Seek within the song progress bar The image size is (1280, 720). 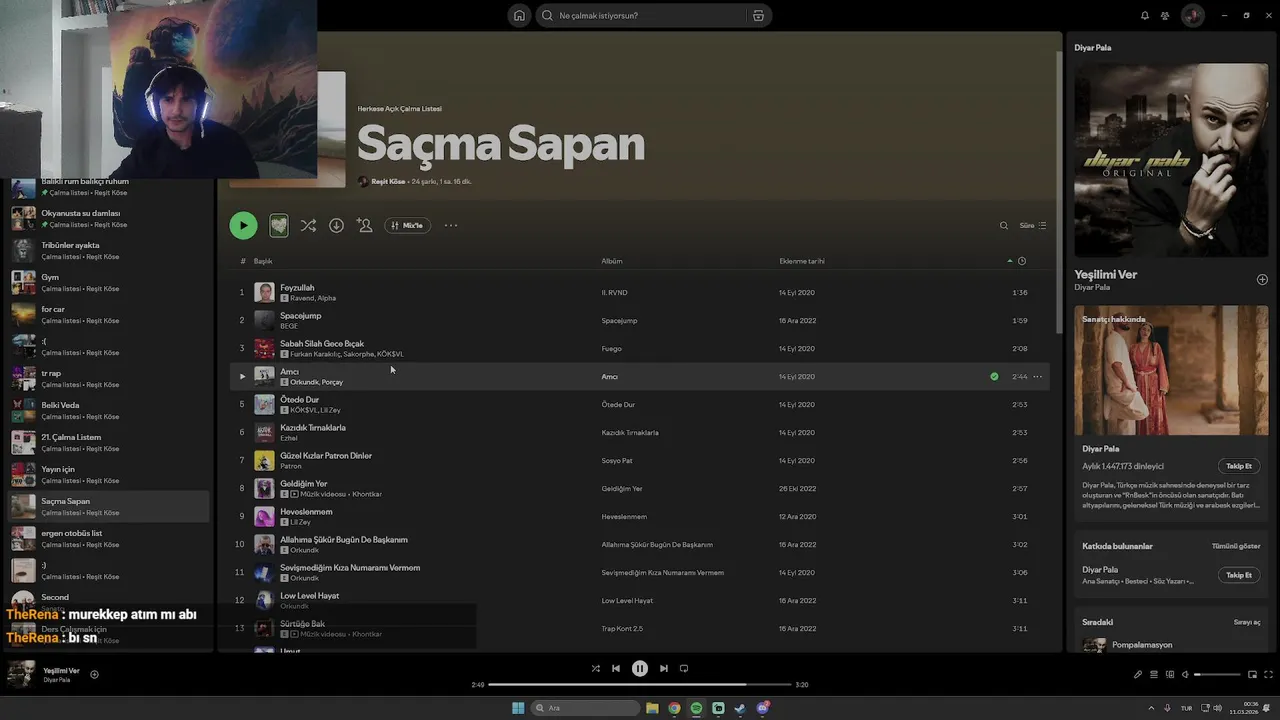click(x=640, y=685)
